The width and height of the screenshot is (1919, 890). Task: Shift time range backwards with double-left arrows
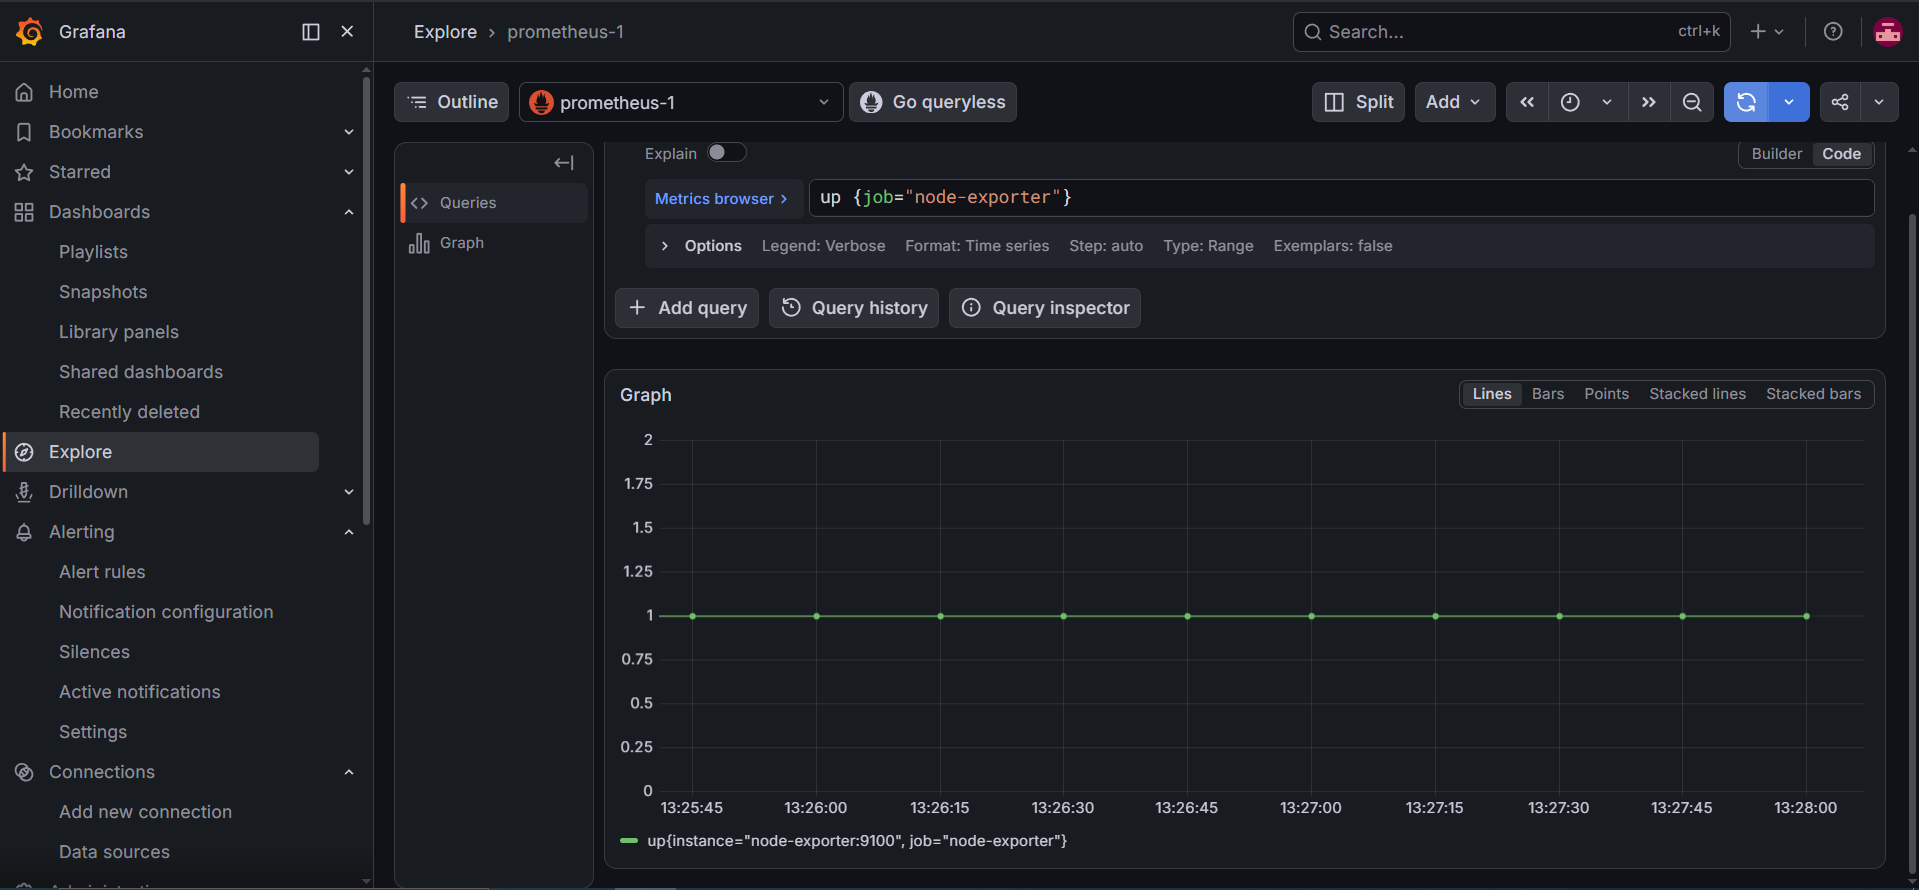pos(1527,102)
